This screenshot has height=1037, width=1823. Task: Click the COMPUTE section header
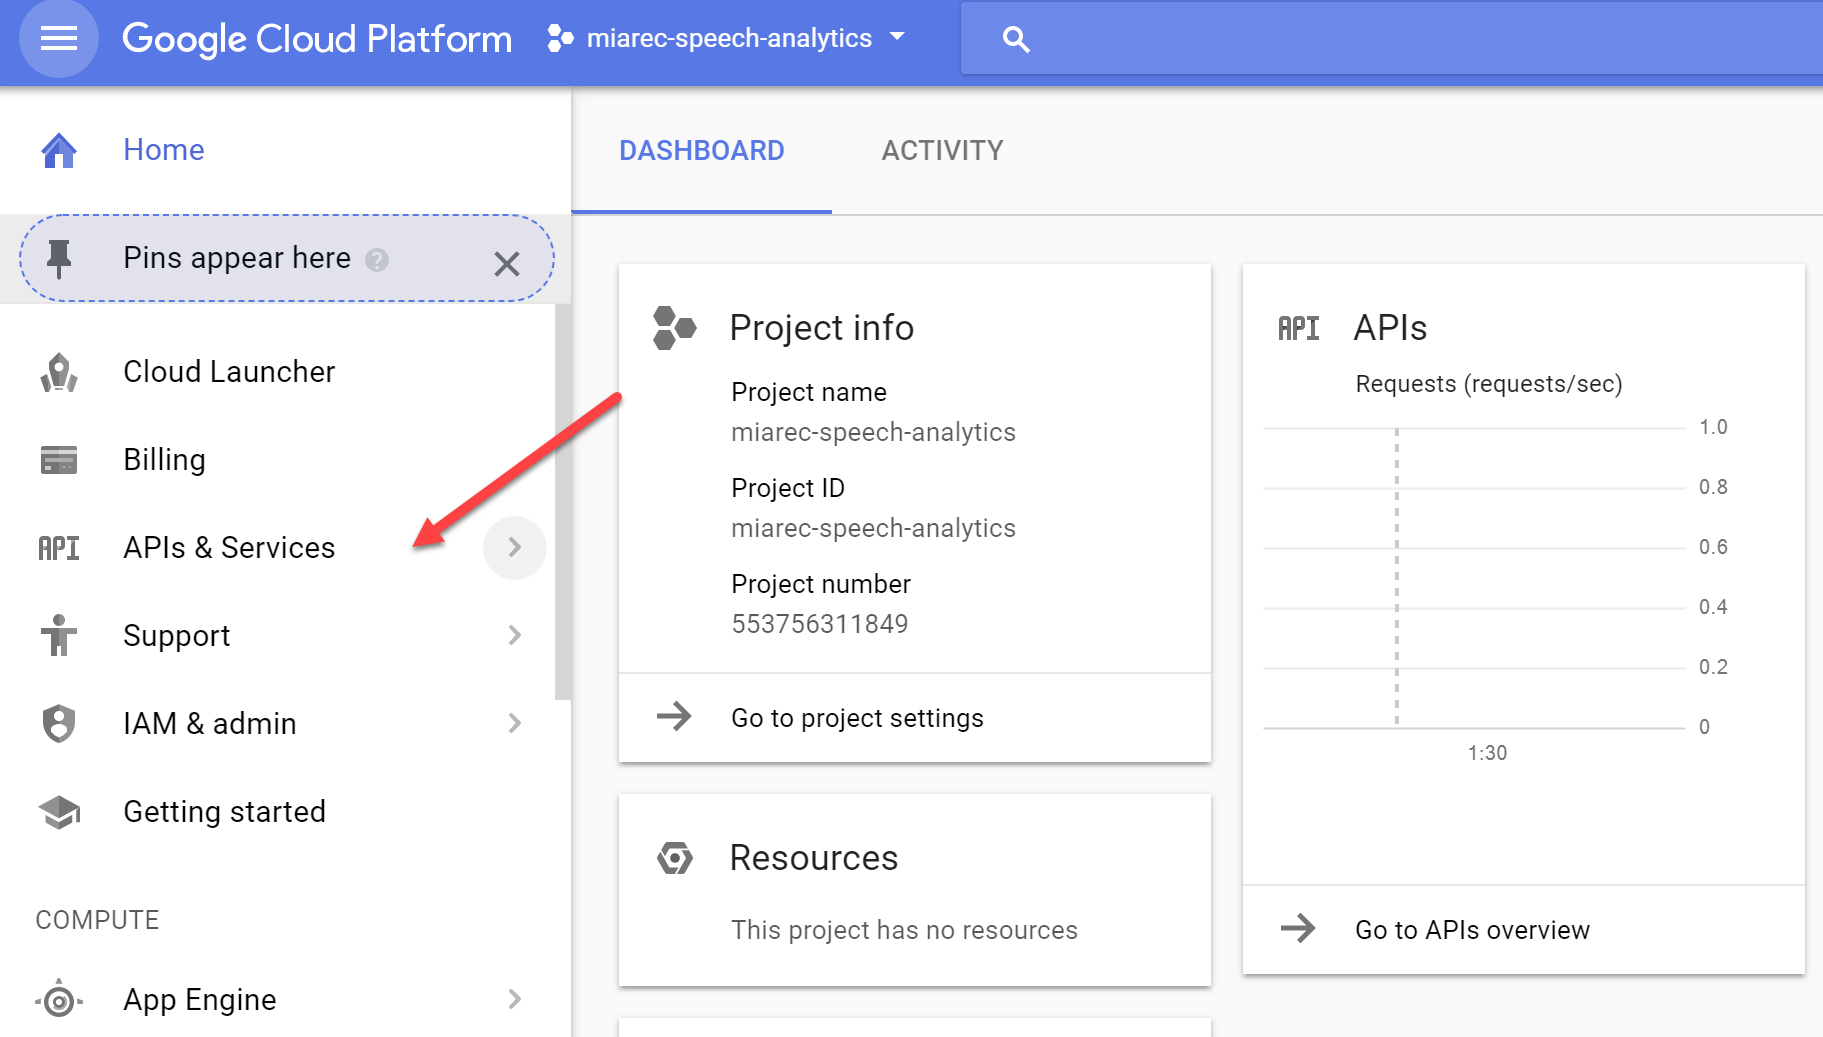coord(97,920)
